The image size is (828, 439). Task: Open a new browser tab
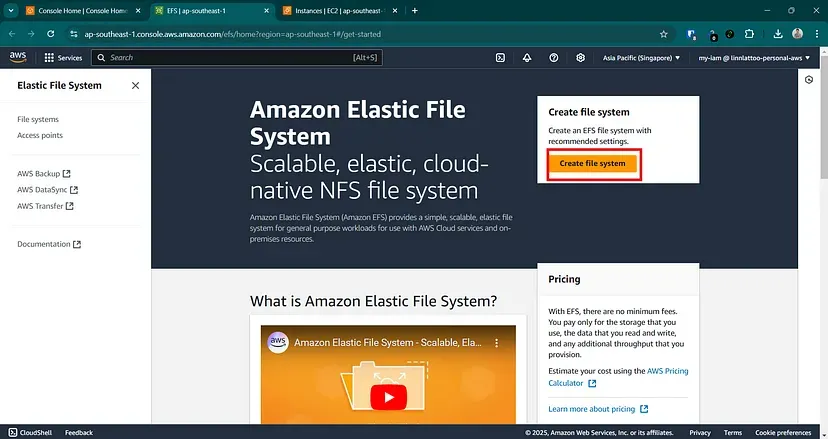click(415, 11)
